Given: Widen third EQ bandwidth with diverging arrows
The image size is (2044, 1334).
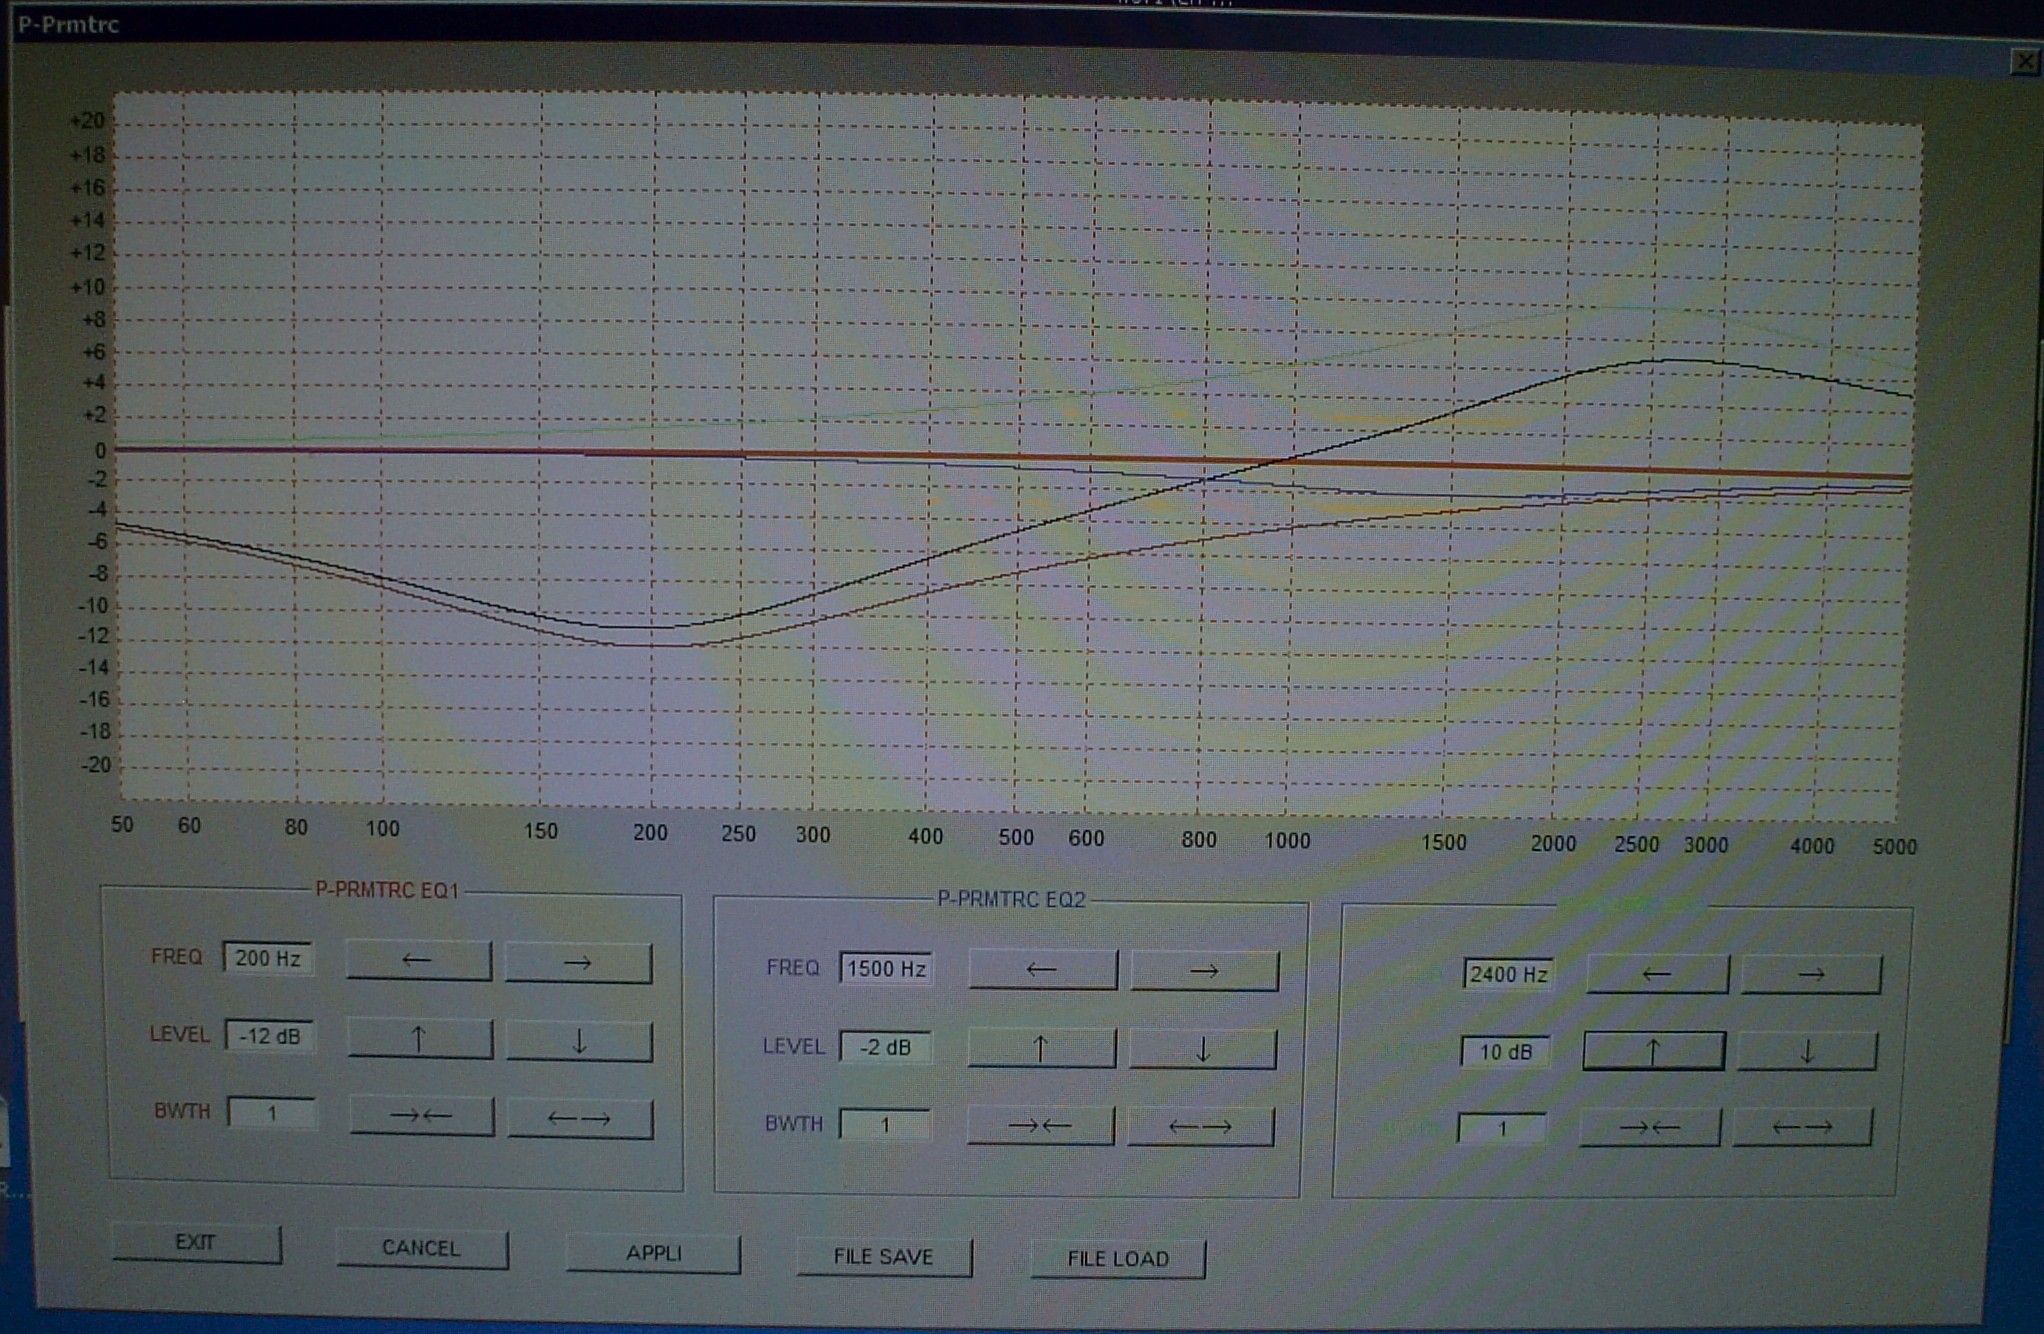Looking at the screenshot, I should (1802, 1127).
